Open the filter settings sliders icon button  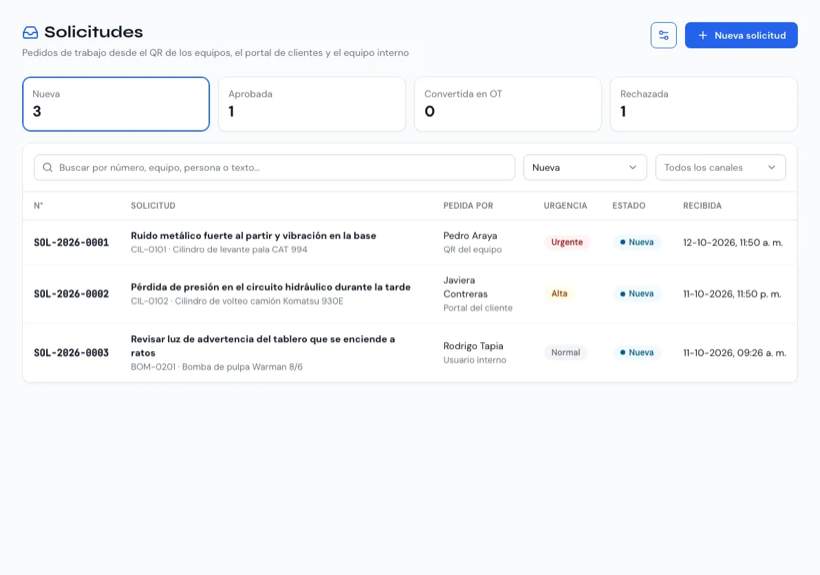(x=663, y=35)
